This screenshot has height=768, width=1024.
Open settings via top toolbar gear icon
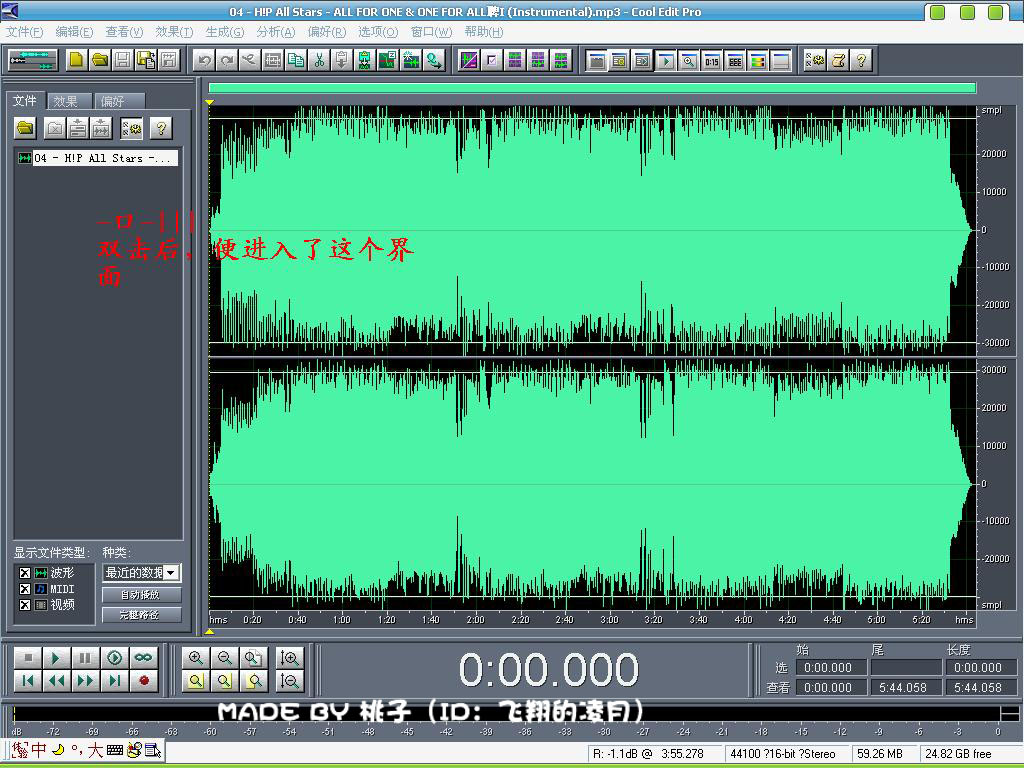pos(814,61)
